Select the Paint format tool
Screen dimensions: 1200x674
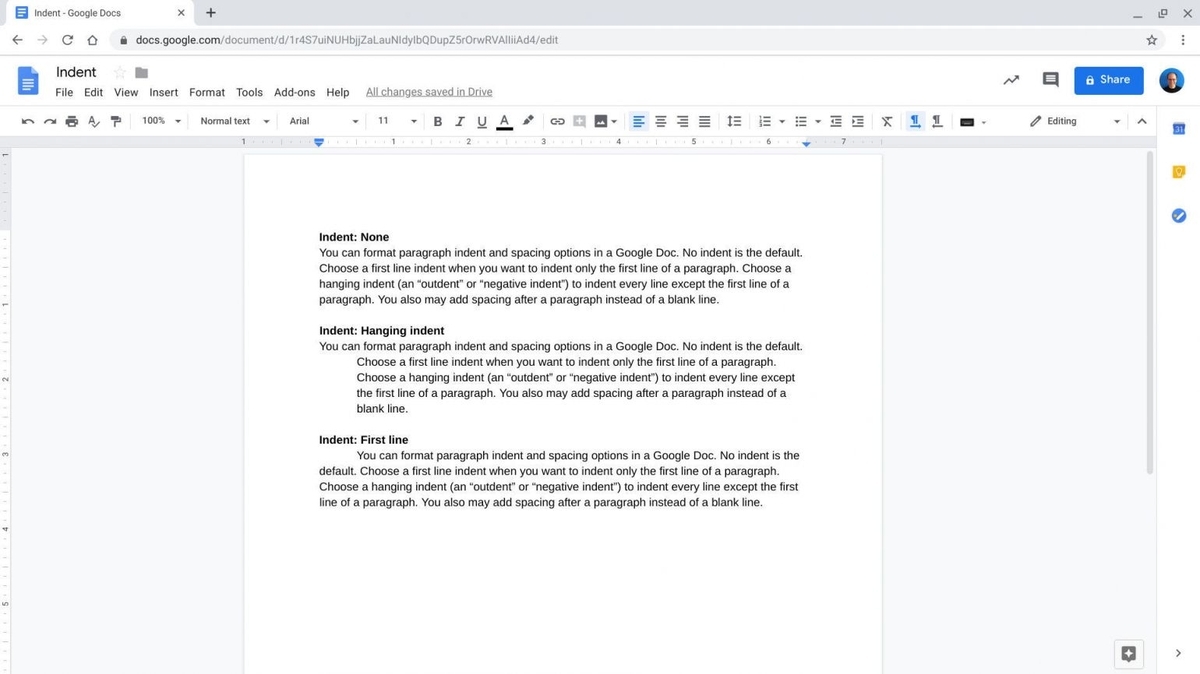[x=116, y=121]
